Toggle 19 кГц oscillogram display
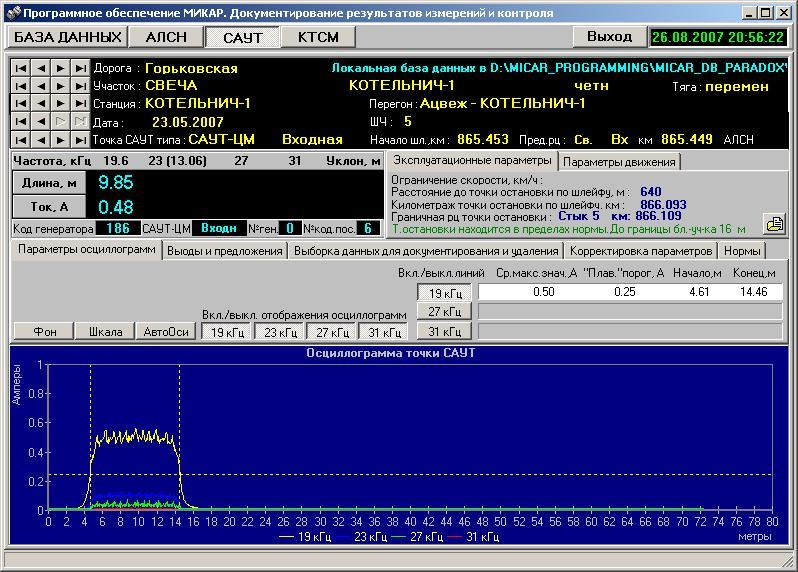 pyautogui.click(x=226, y=332)
